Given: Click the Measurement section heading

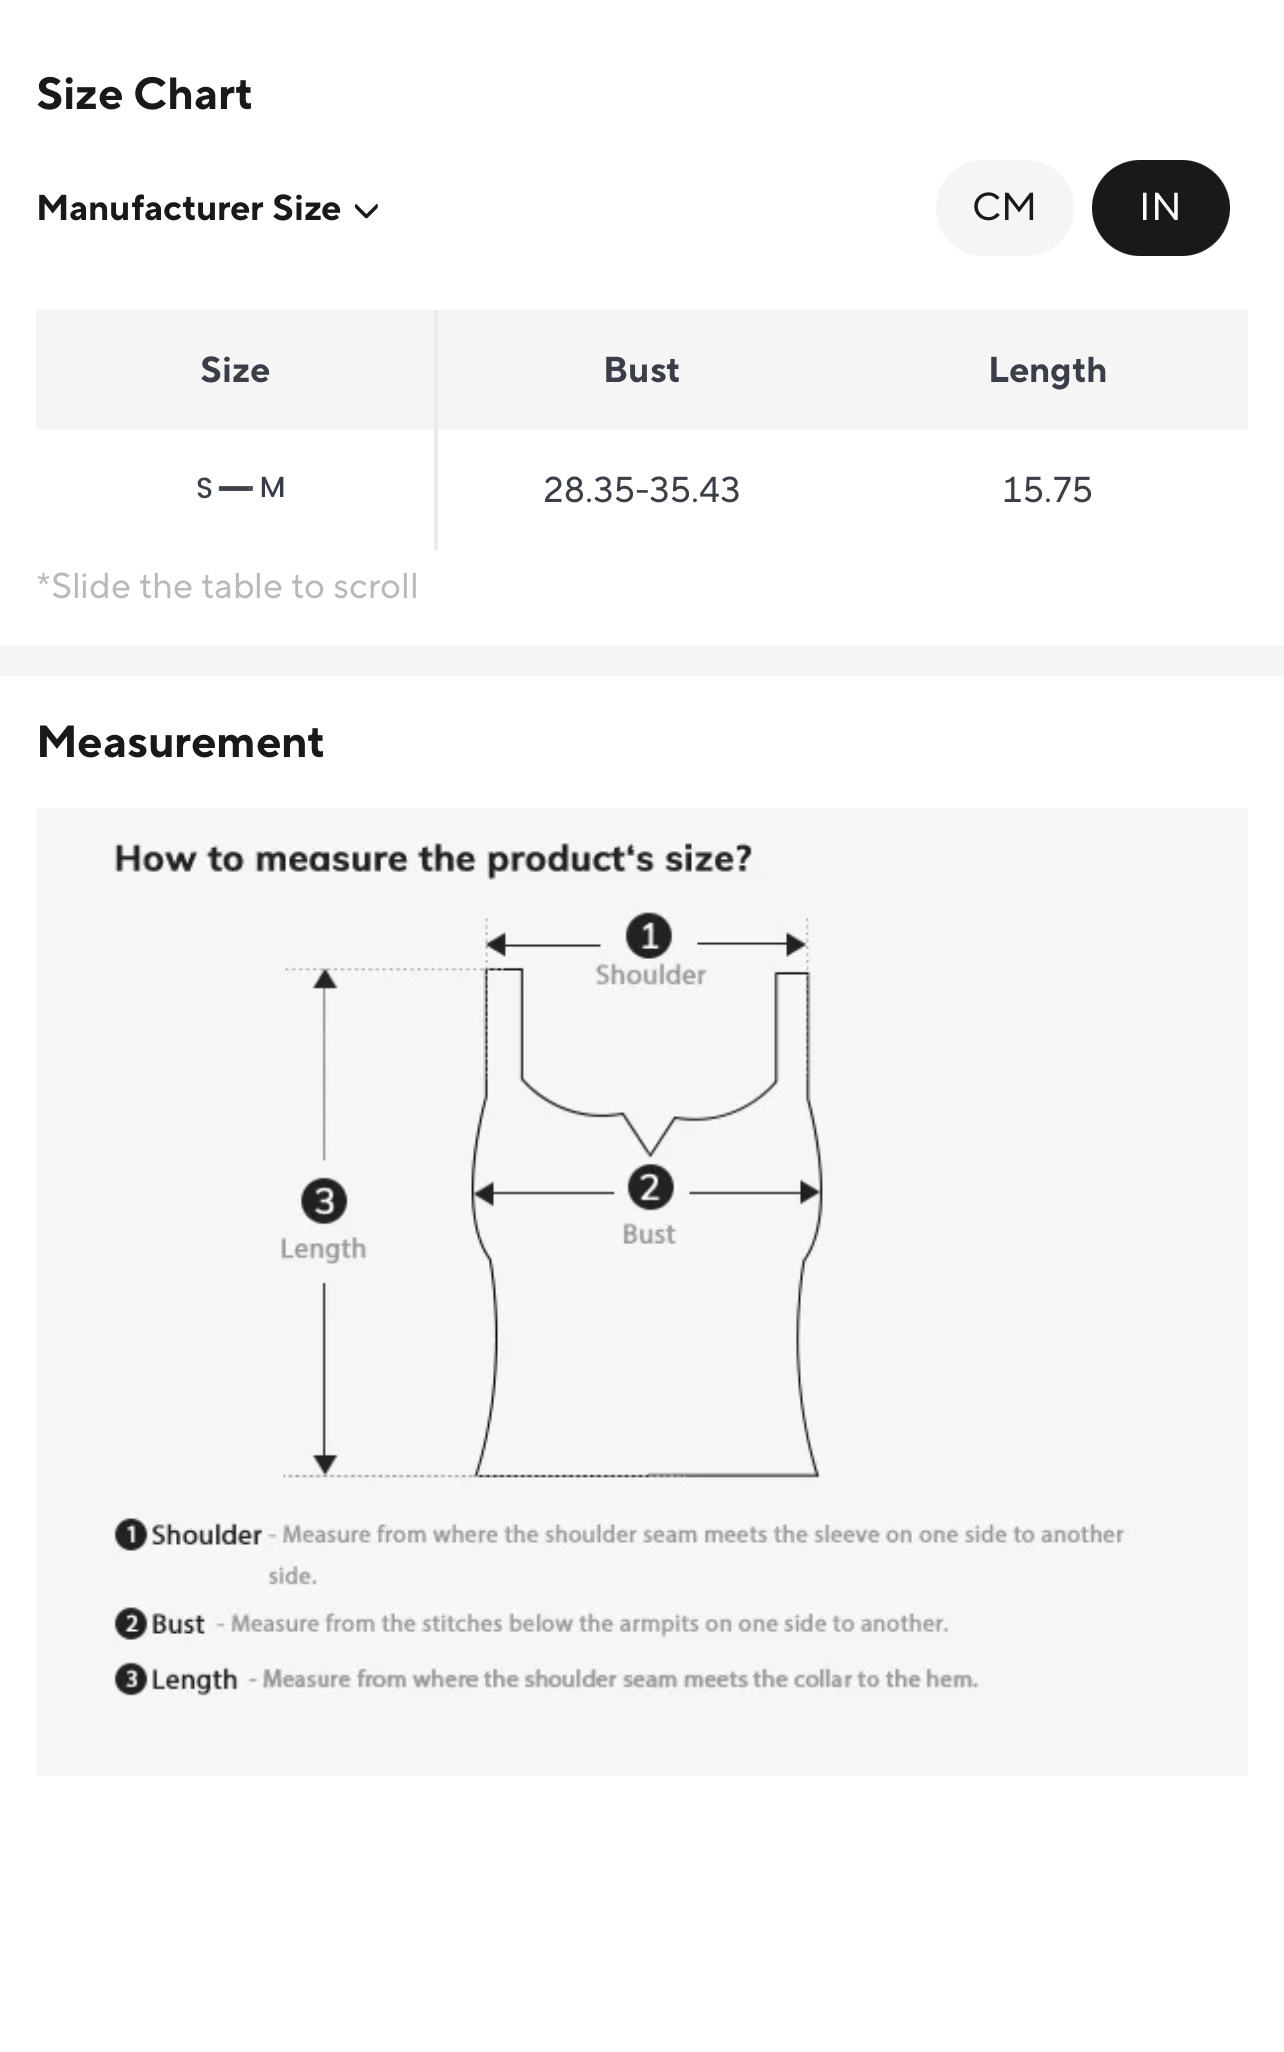Looking at the screenshot, I should [x=180, y=742].
